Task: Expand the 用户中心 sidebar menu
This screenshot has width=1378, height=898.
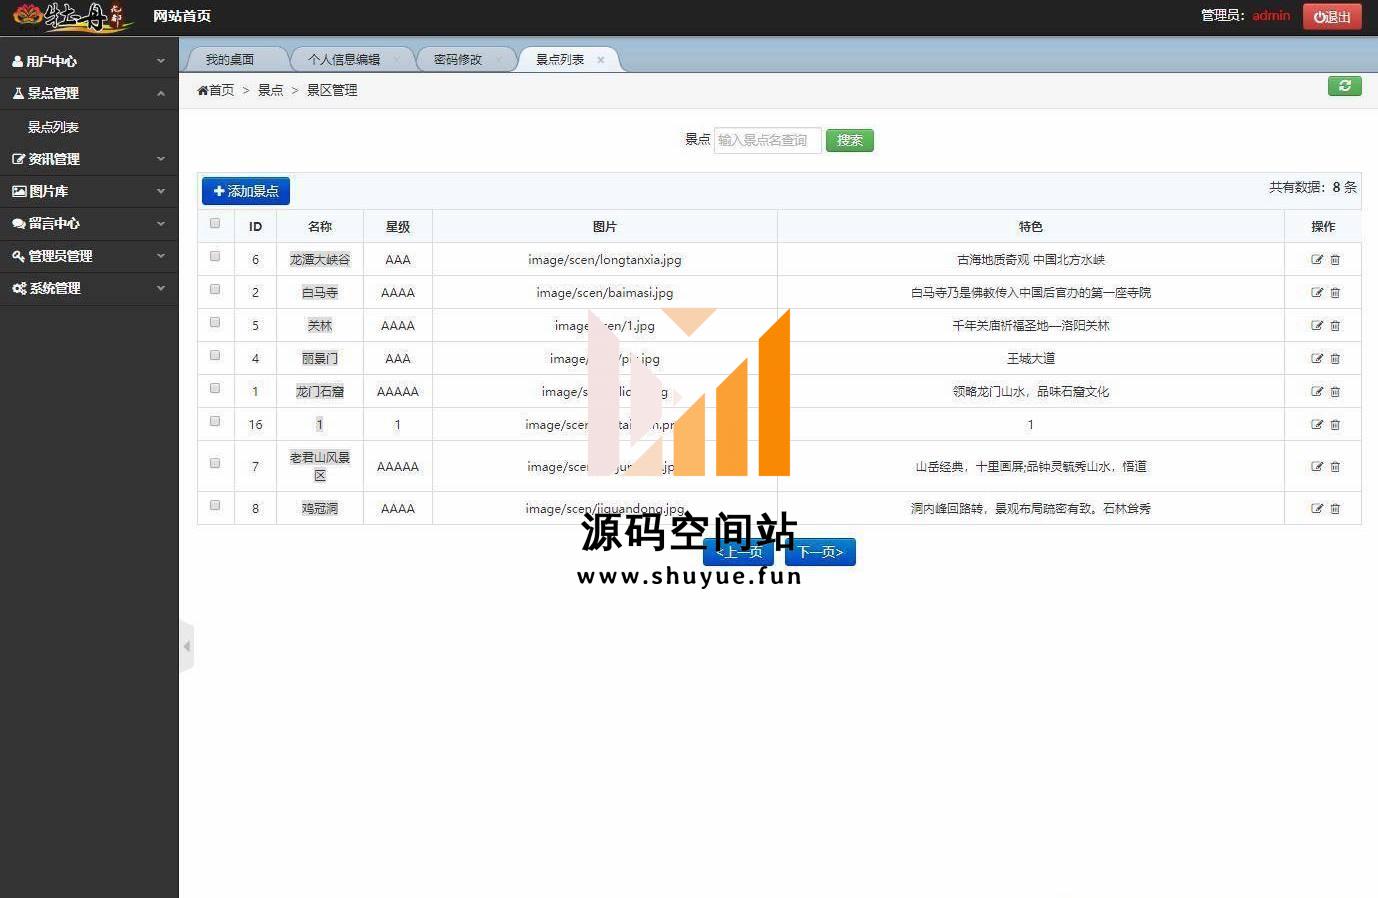Action: pos(89,61)
